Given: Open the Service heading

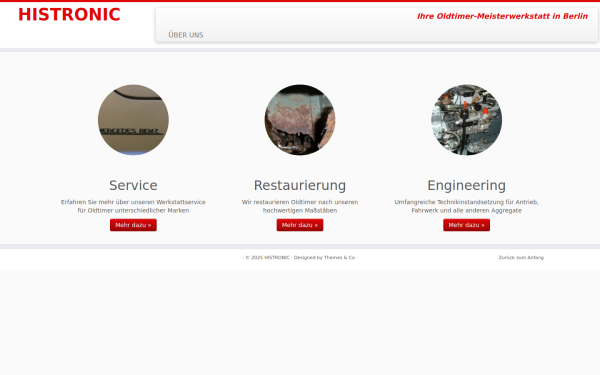Looking at the screenshot, I should (x=133, y=185).
